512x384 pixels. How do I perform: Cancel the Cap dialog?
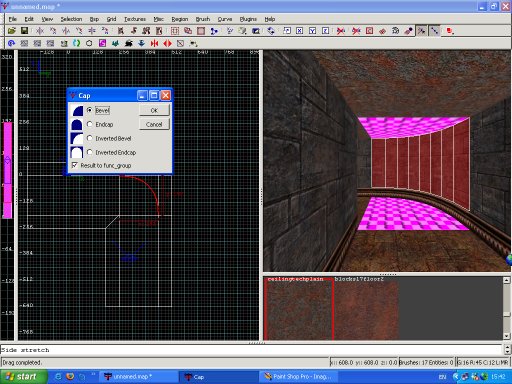point(154,124)
